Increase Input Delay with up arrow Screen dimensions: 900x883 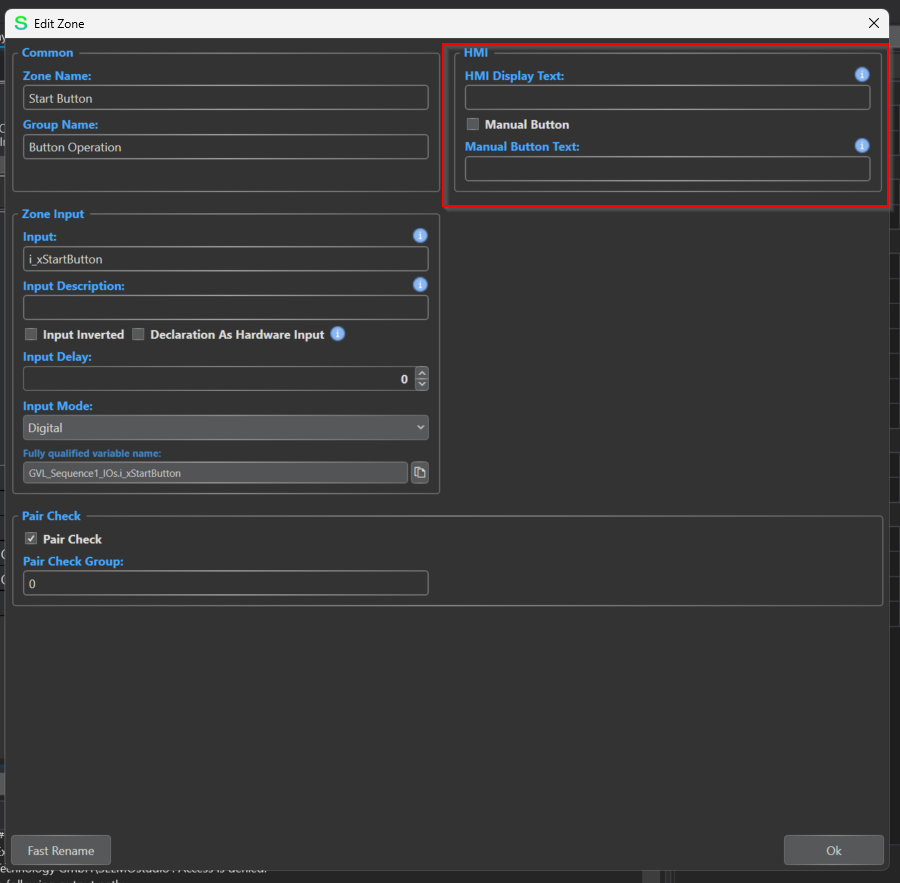[422, 373]
